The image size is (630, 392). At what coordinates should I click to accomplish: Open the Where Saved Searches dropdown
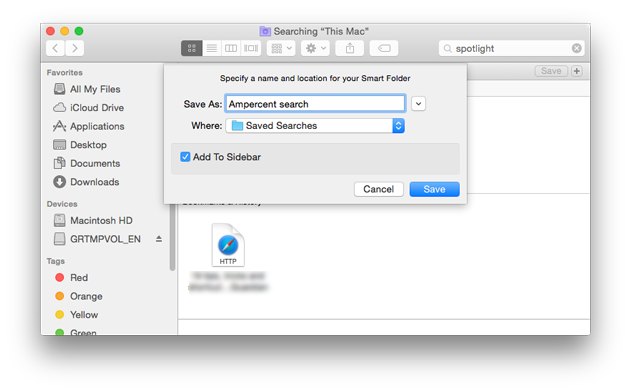(315, 126)
